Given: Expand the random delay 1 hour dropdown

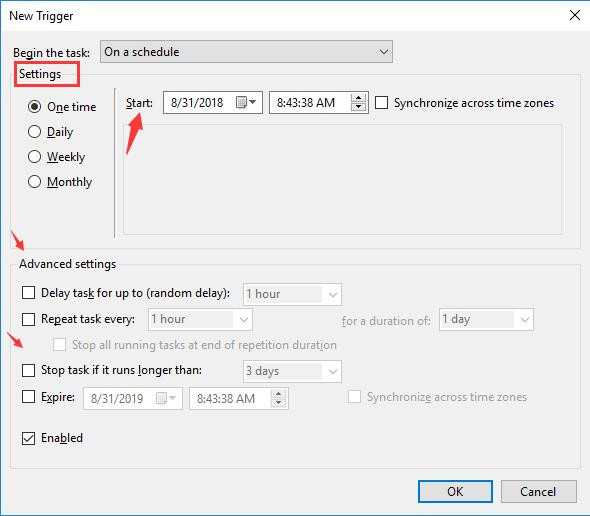Looking at the screenshot, I should [x=292, y=294].
